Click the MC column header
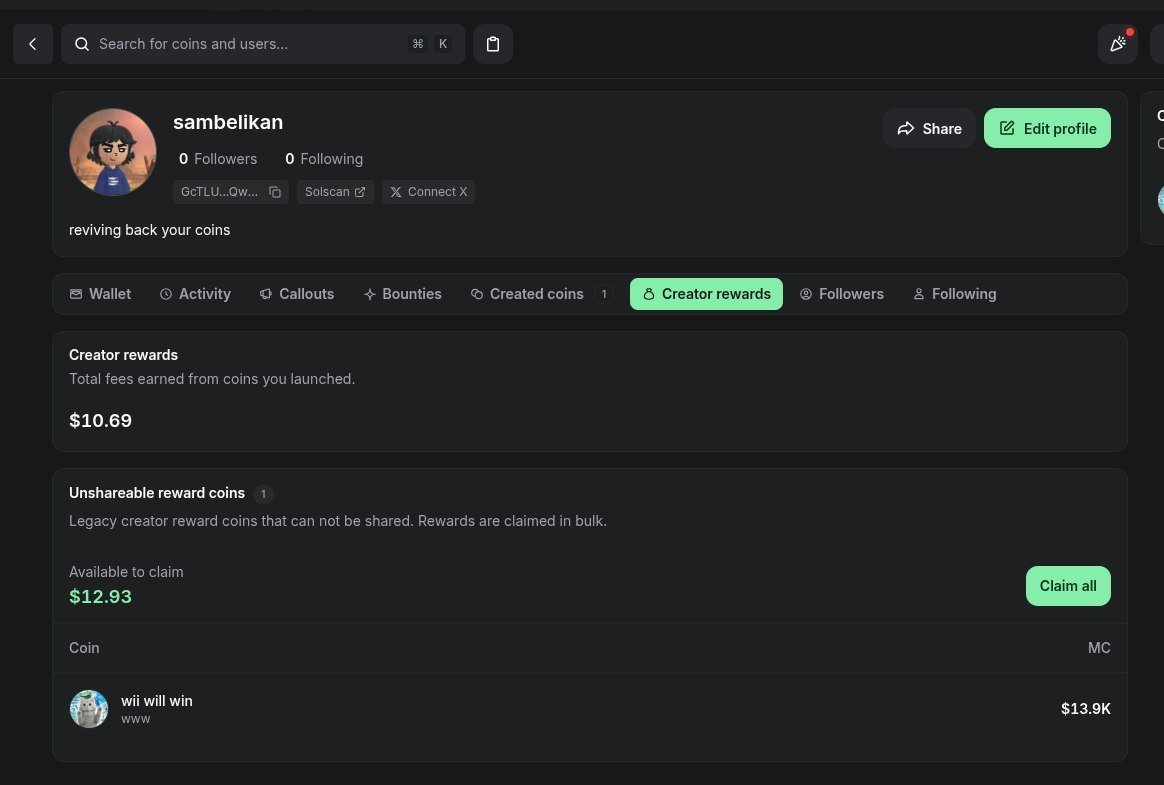 1099,648
